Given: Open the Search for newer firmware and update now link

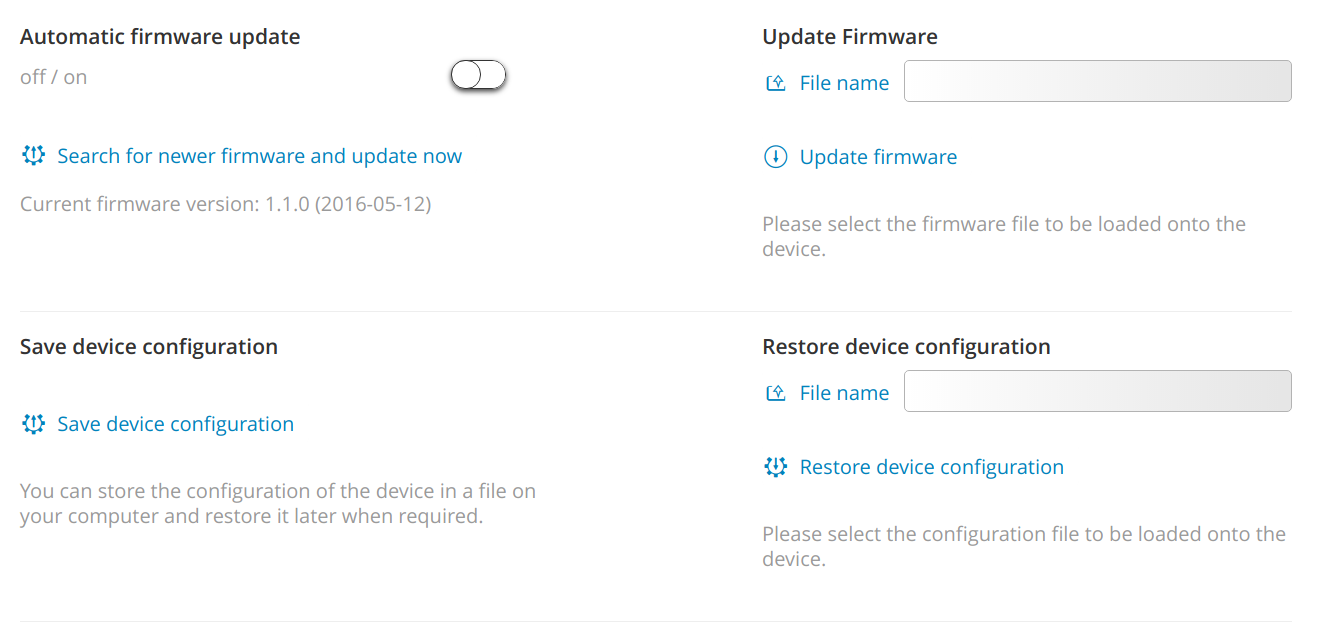Looking at the screenshot, I should click(x=260, y=156).
